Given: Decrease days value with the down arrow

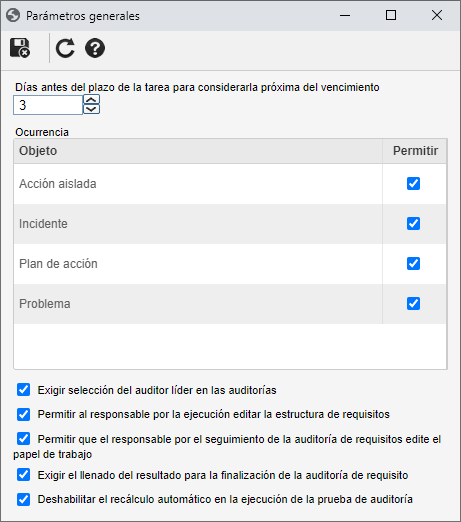Looking at the screenshot, I should tap(91, 109).
